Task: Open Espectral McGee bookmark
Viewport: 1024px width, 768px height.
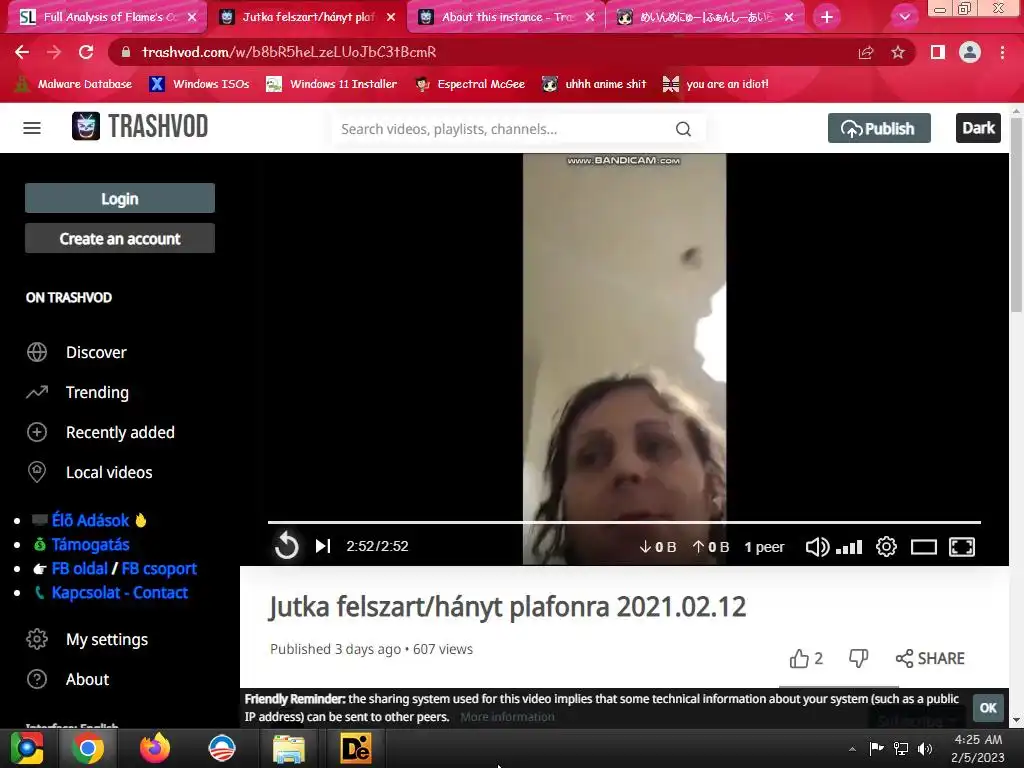Action: point(470,84)
